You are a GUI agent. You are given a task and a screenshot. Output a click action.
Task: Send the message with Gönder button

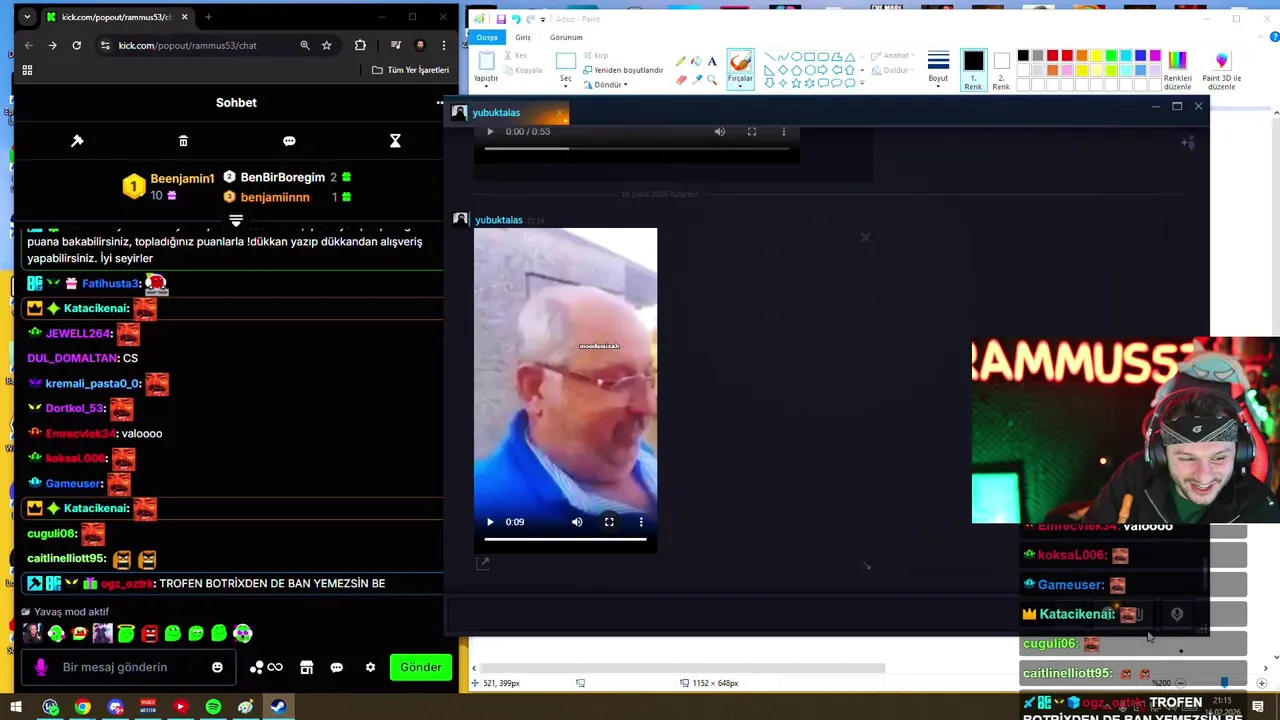(x=421, y=667)
